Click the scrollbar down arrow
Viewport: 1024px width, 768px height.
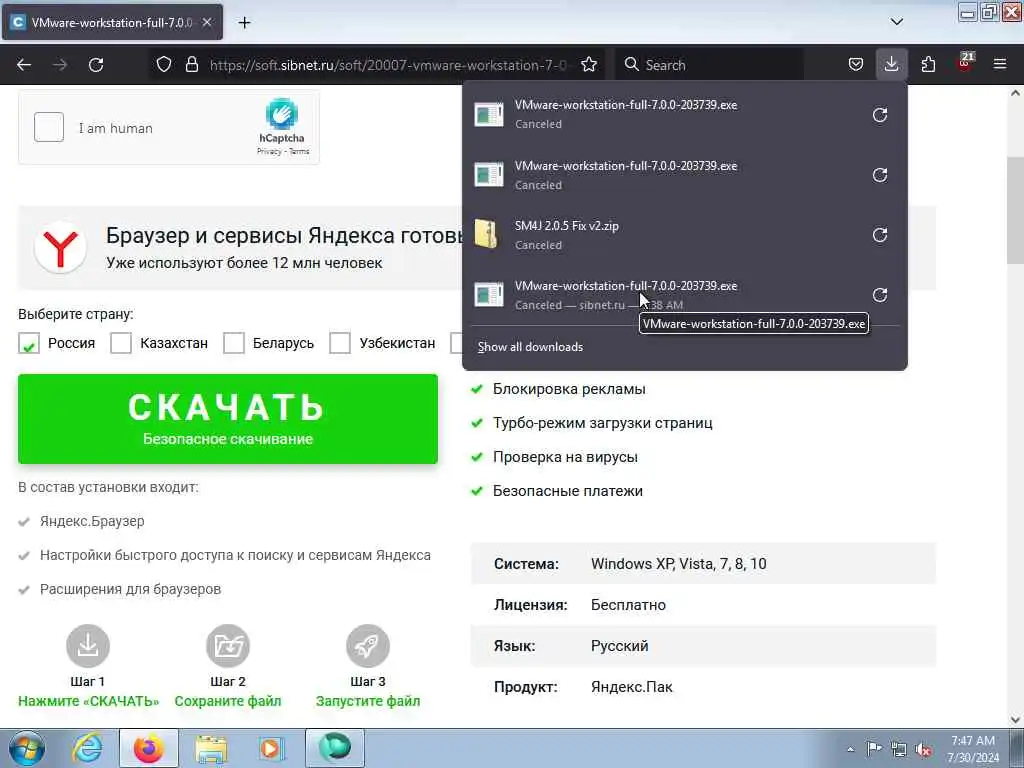1016,719
